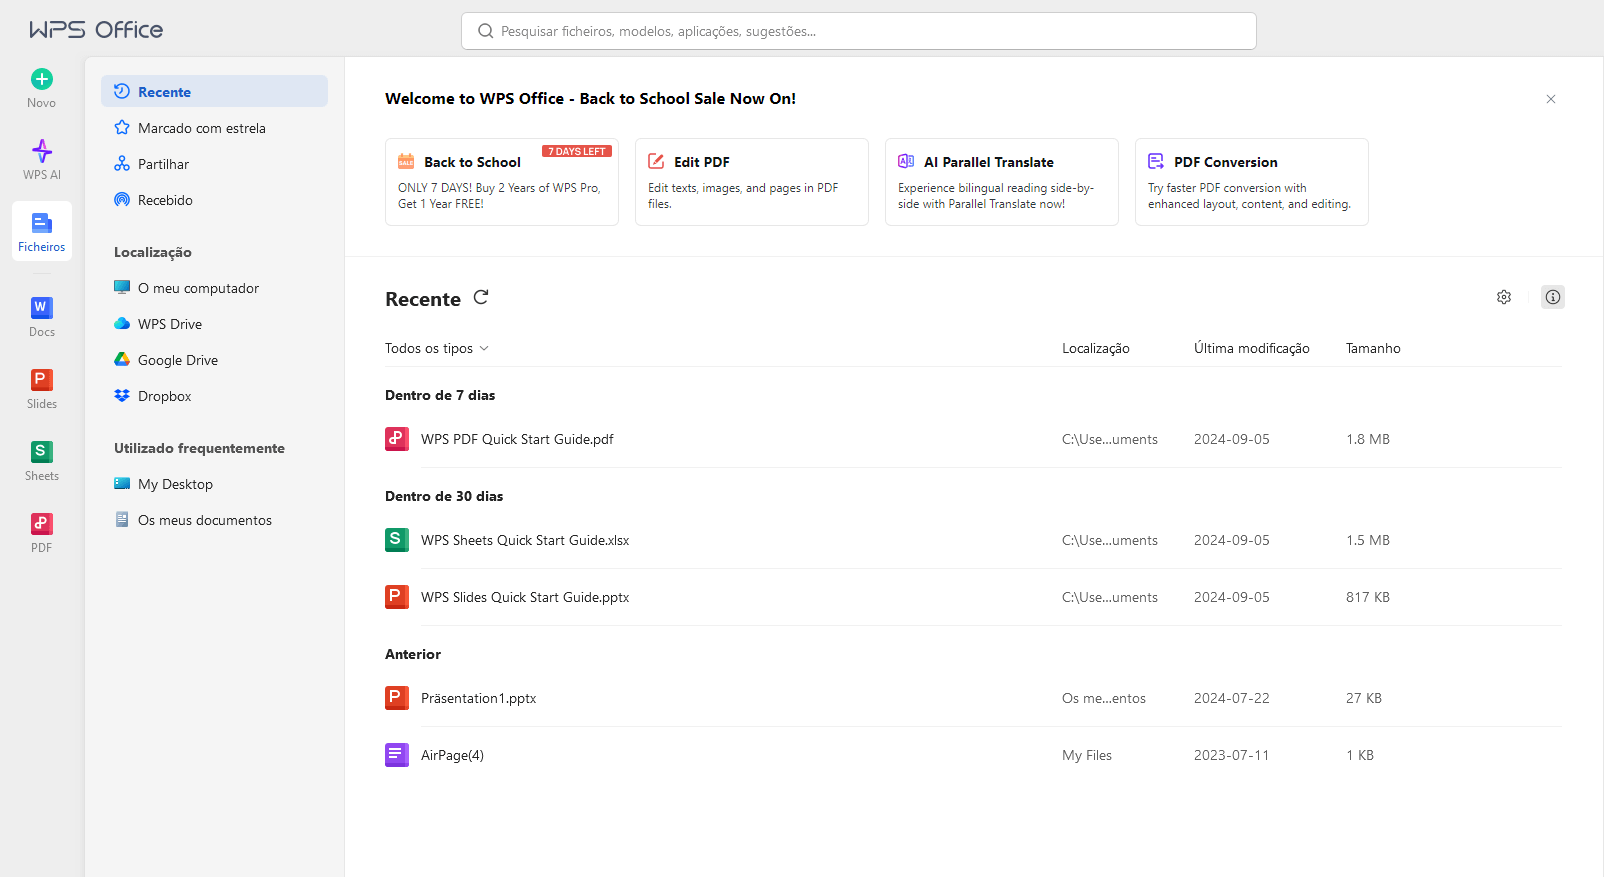1604x877 pixels.
Task: Expand the Todos os tipos filter
Action: 437,348
